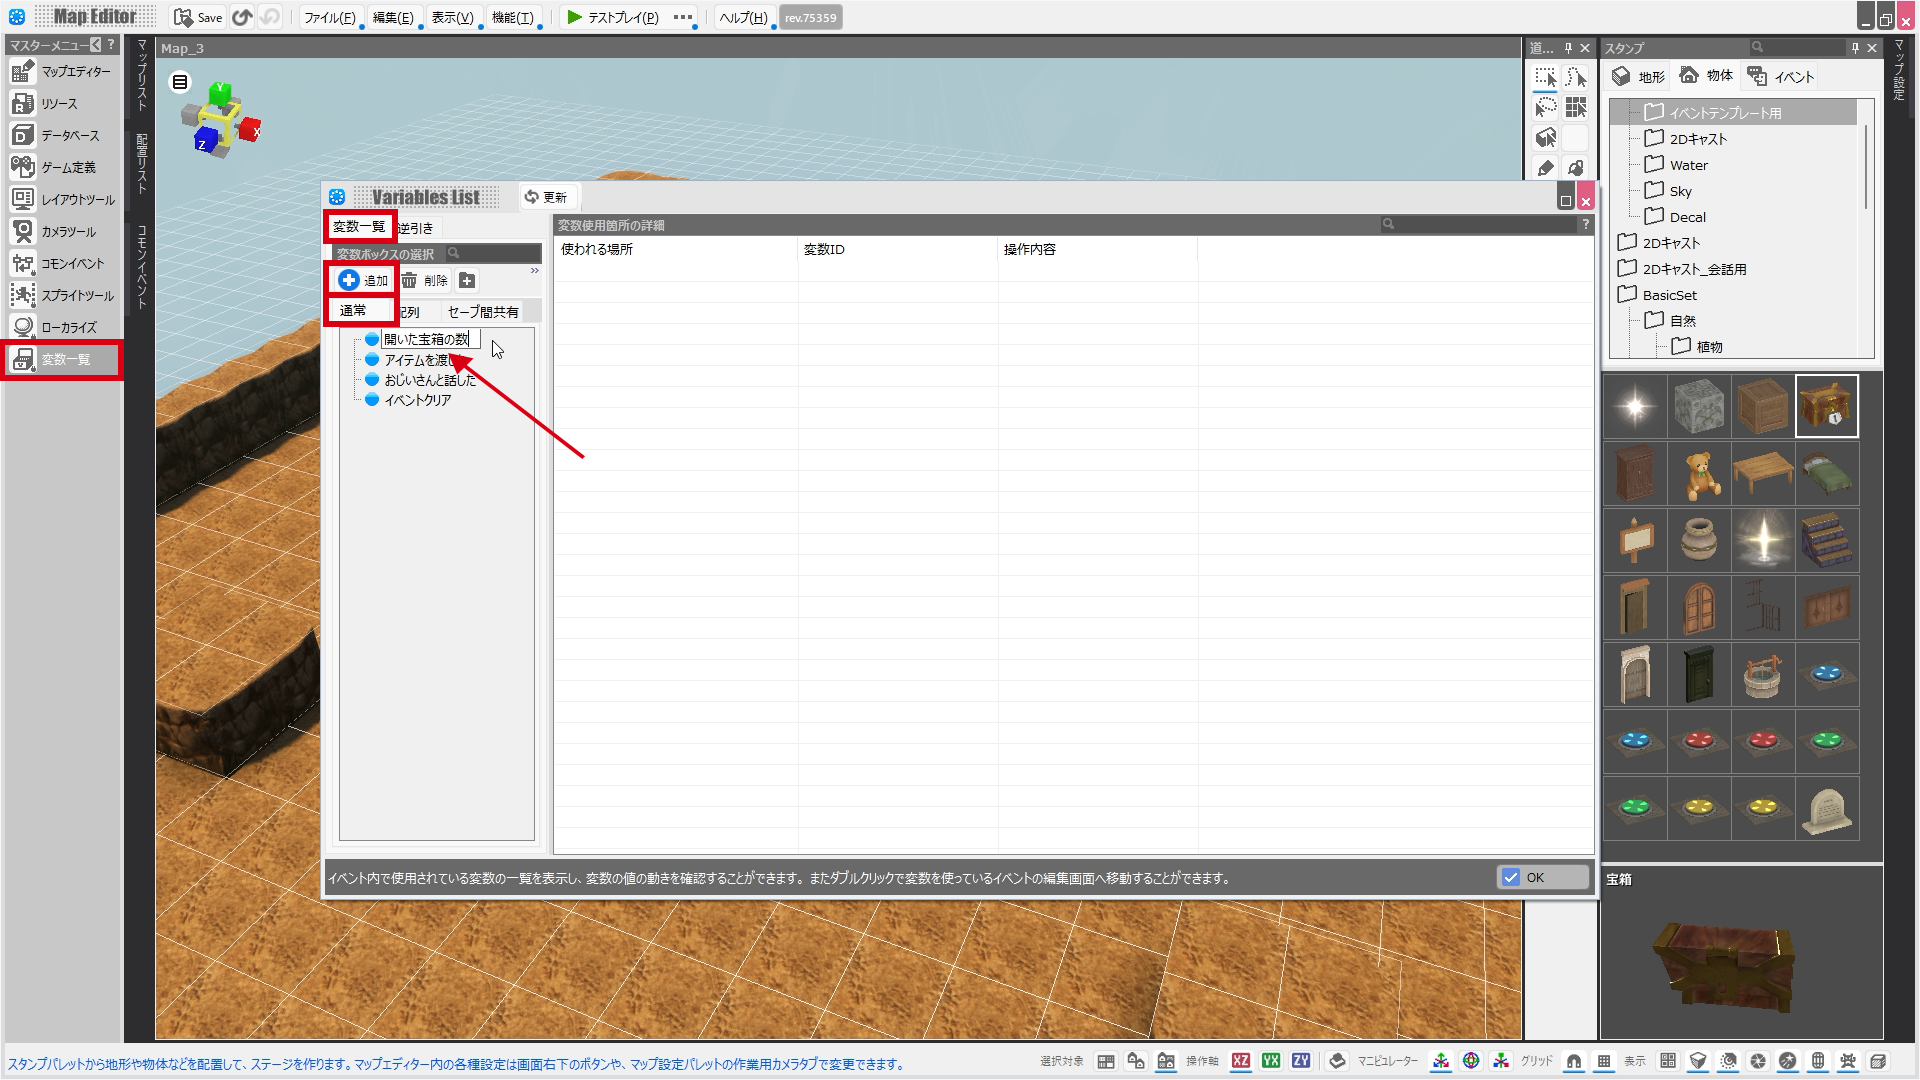Switch to the 通常 variable tab
Image resolution: width=1920 pixels, height=1080 pixels.
[354, 311]
